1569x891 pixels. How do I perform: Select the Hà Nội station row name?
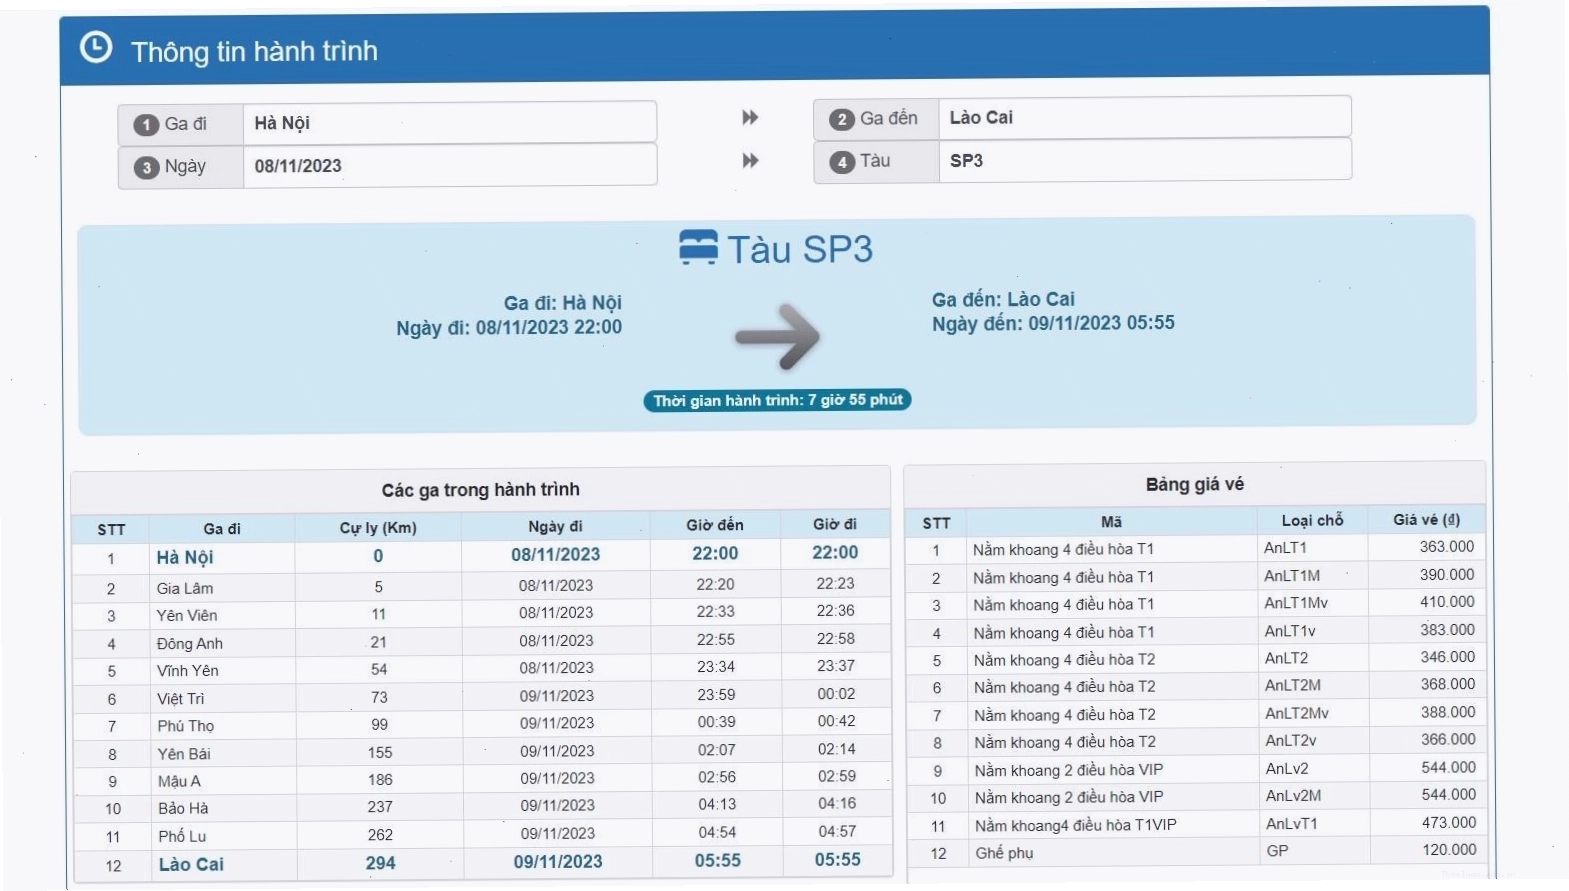pos(185,557)
